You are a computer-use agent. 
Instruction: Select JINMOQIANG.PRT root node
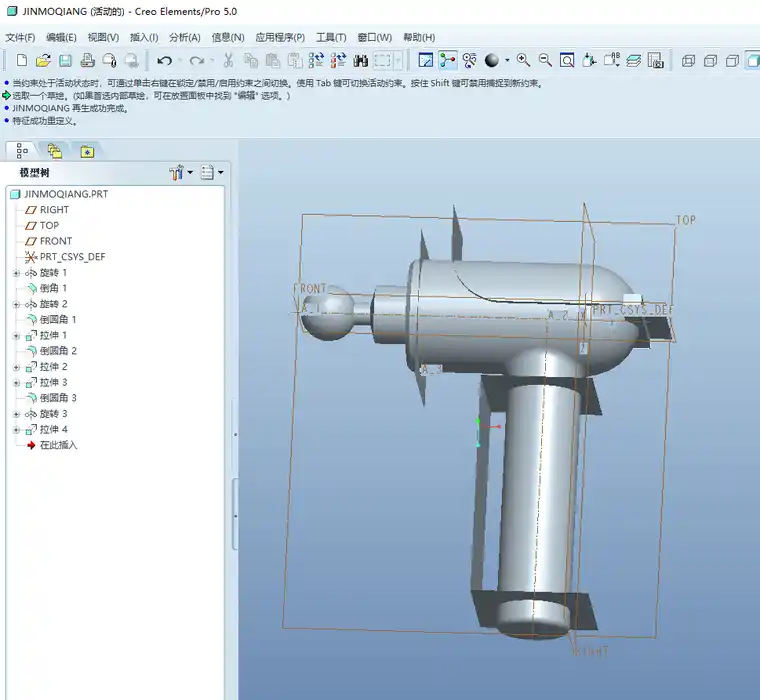click(60, 194)
